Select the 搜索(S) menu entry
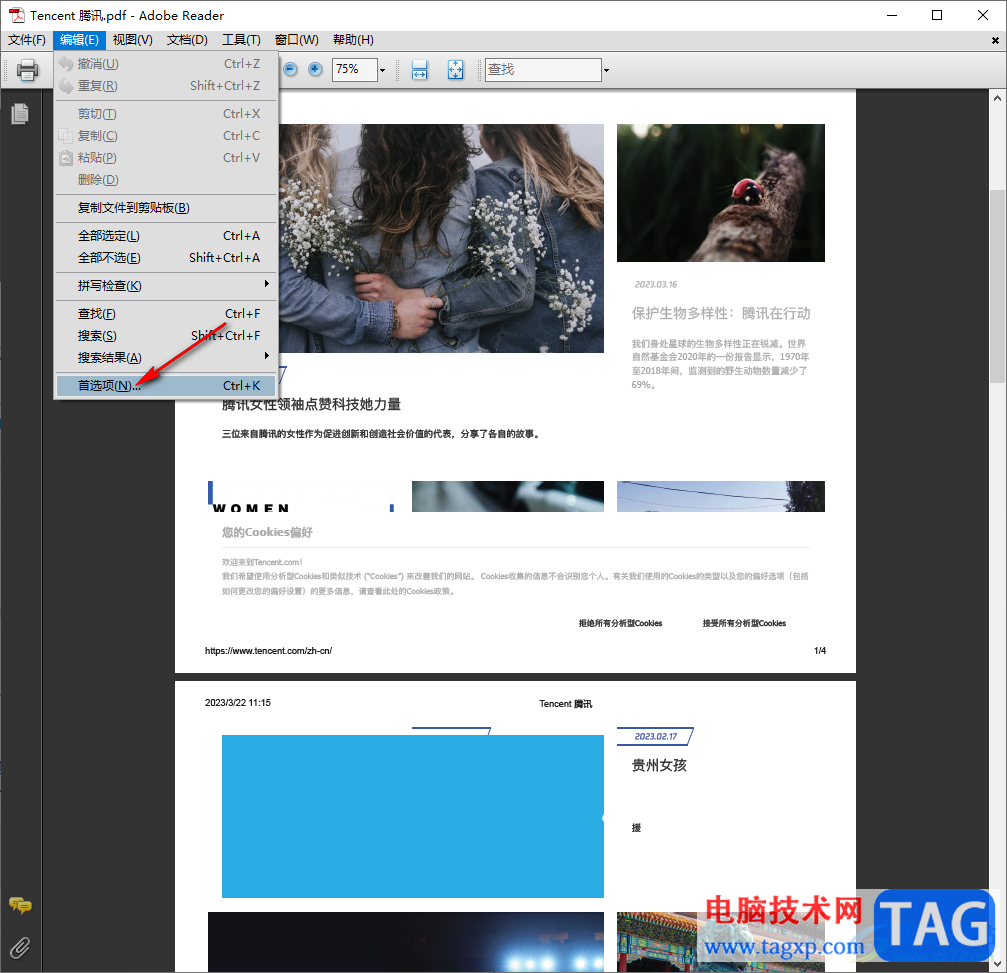 pos(166,335)
